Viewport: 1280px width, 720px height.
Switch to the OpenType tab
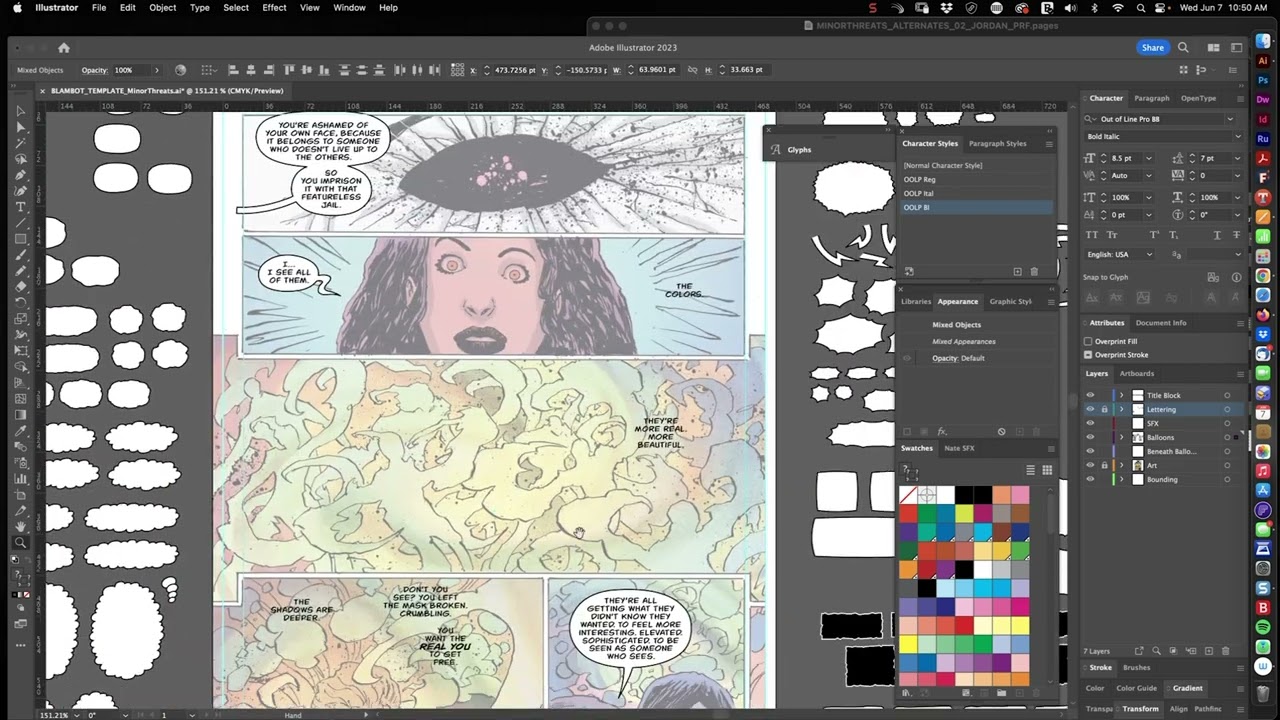pos(1198,98)
